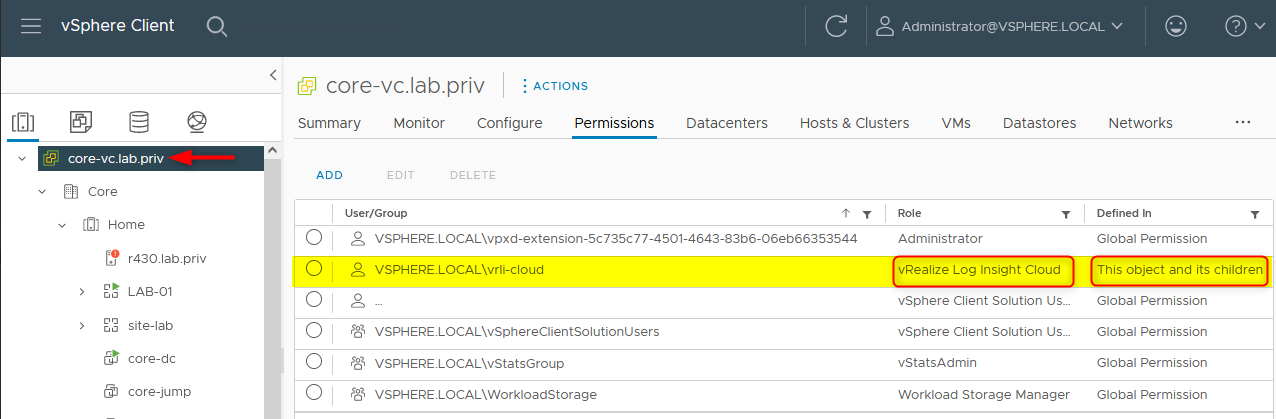Screen dimensions: 1276x419
Task: Click the EDIT permission button
Action: point(400,175)
